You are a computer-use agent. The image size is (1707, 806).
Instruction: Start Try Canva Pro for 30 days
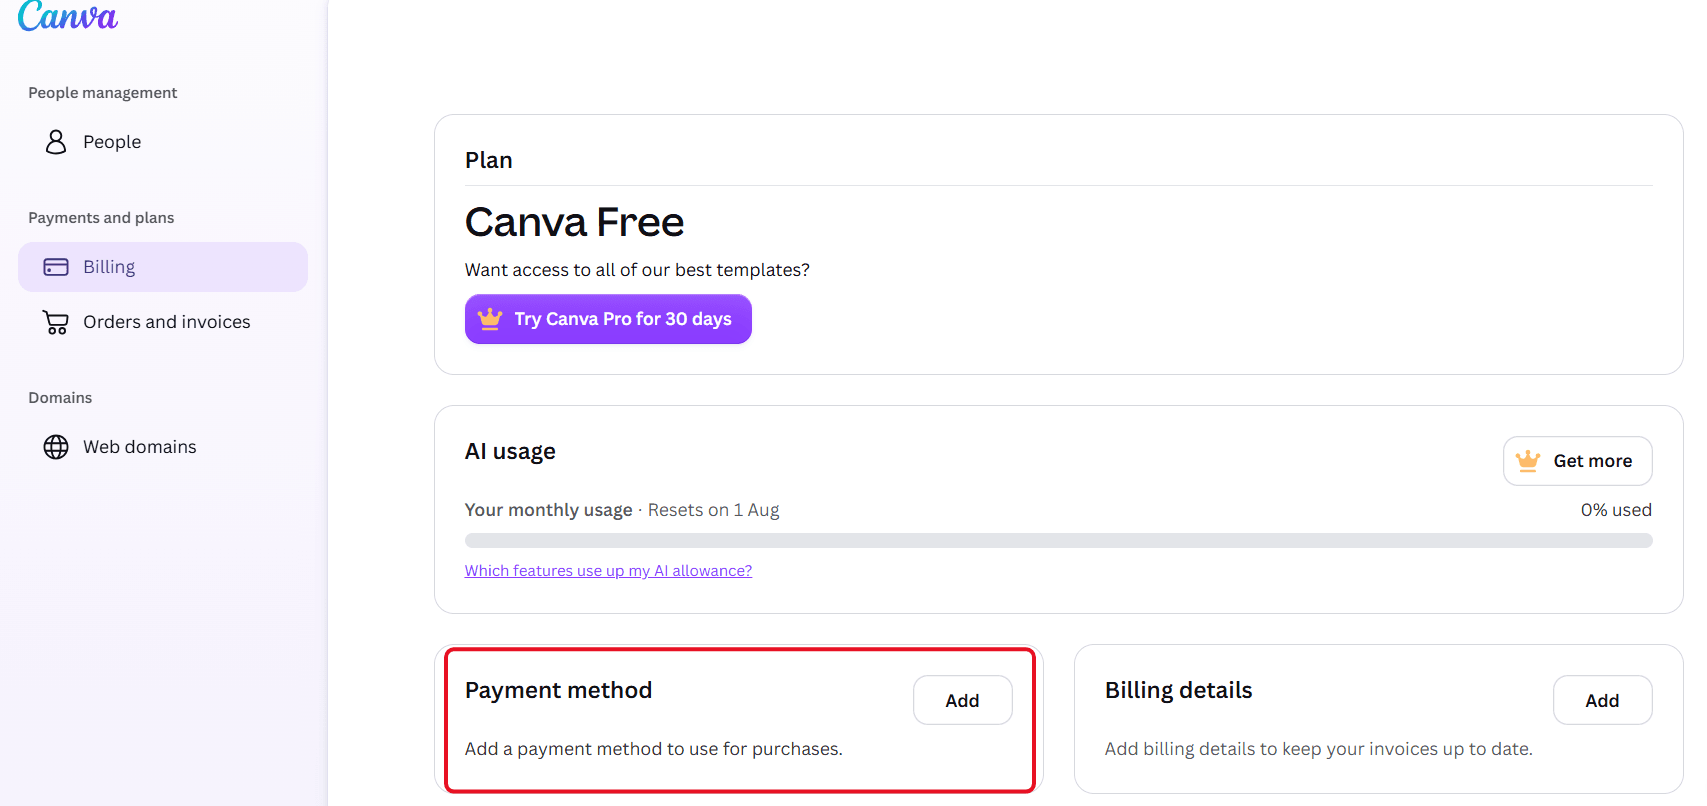608,319
